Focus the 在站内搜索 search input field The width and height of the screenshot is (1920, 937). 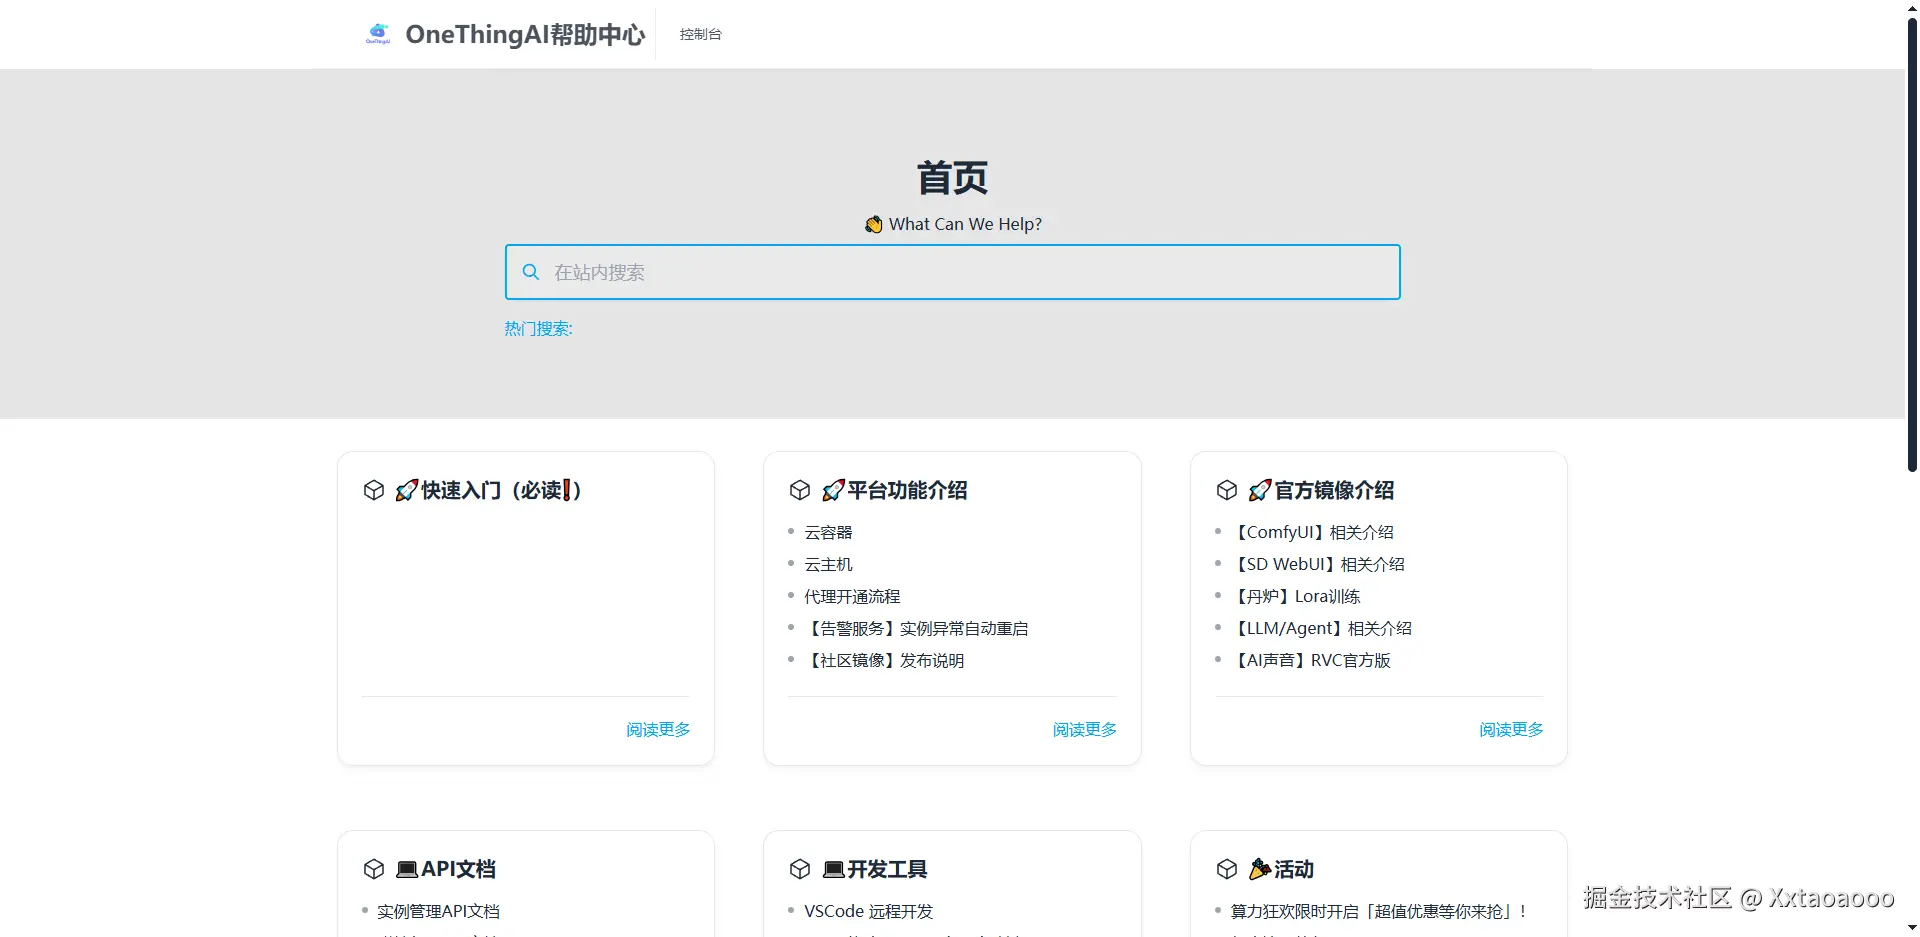(952, 272)
